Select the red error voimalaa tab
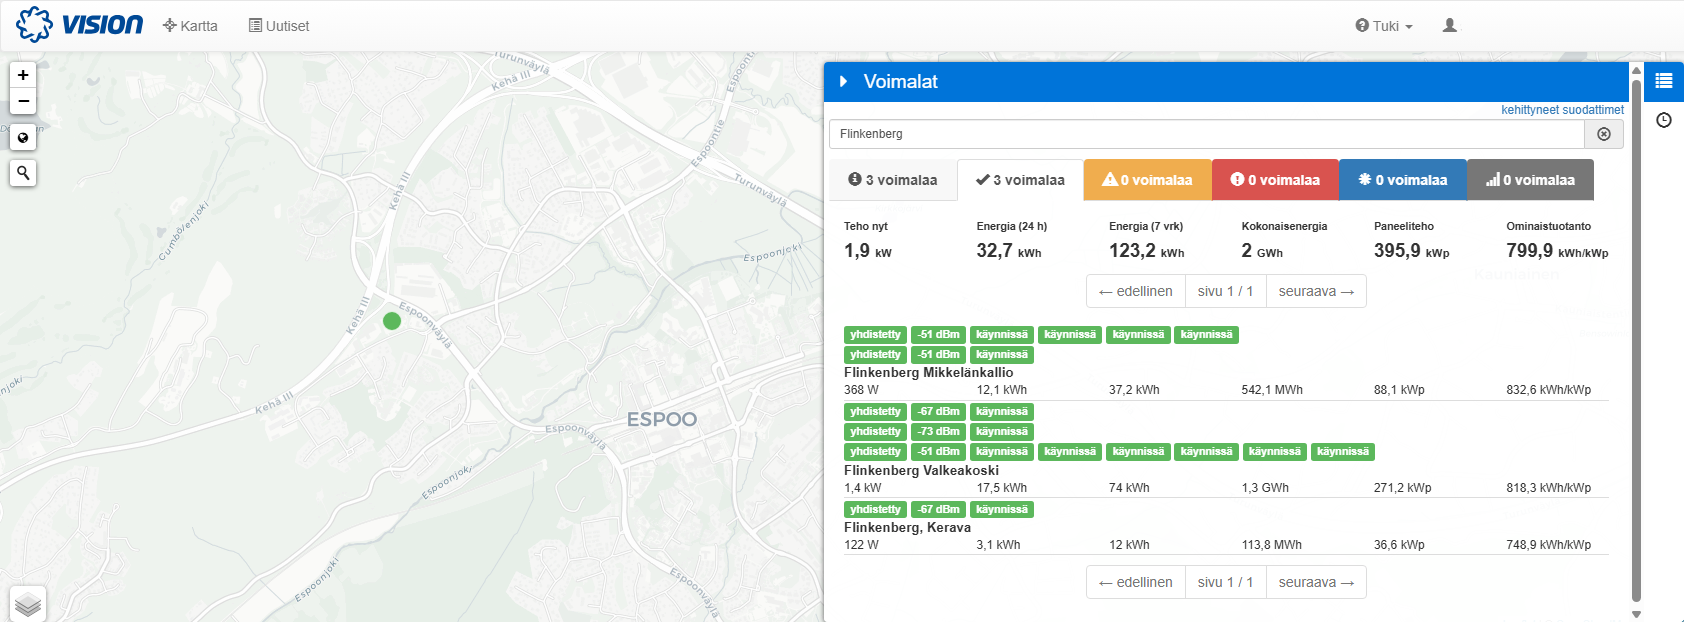The height and width of the screenshot is (622, 1684). coord(1275,180)
